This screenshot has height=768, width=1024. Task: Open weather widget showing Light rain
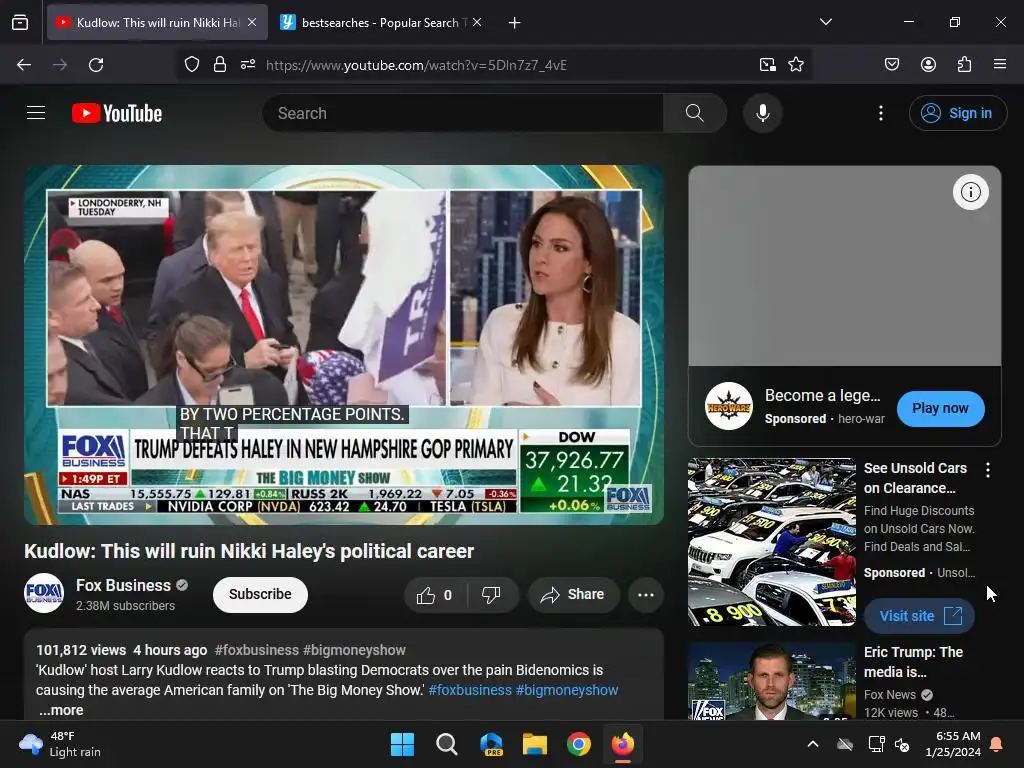point(60,744)
